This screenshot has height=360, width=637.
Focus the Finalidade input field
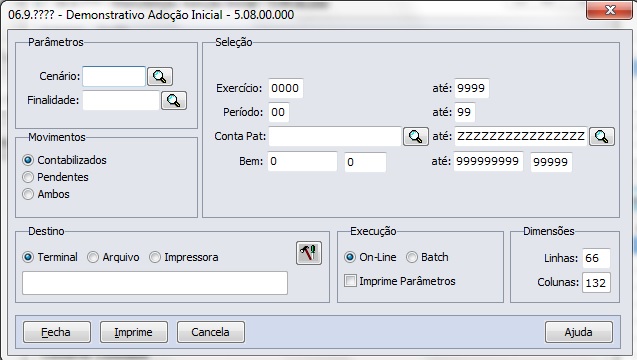tap(121, 100)
